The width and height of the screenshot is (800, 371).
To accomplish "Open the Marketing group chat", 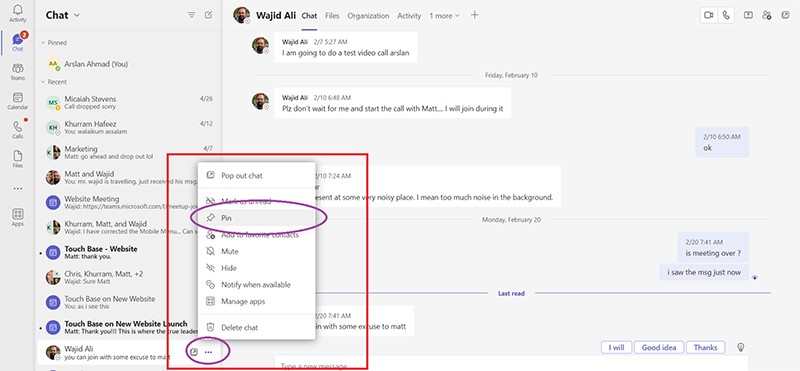I will pos(129,153).
